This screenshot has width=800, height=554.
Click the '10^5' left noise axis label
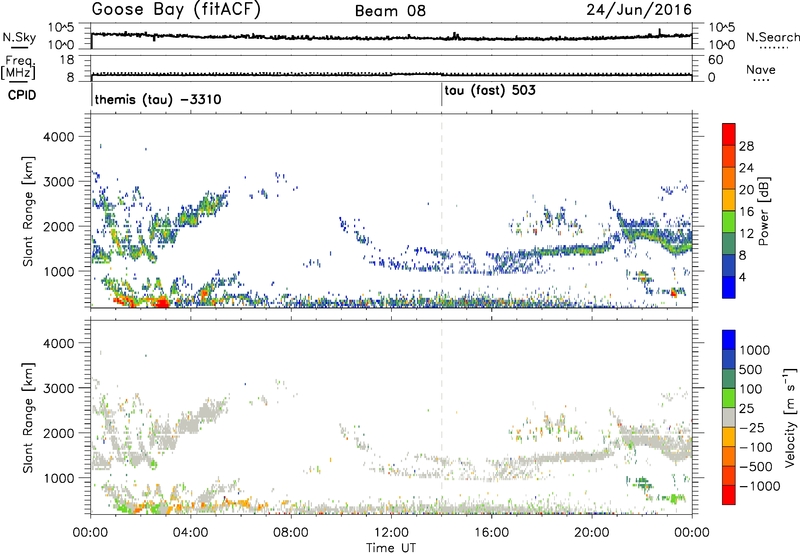click(61, 27)
